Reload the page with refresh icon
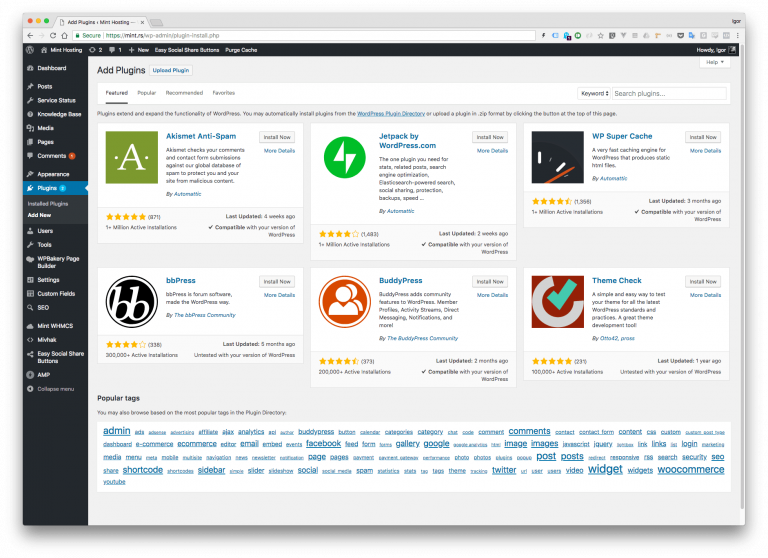The width and height of the screenshot is (768, 558). pos(53,35)
